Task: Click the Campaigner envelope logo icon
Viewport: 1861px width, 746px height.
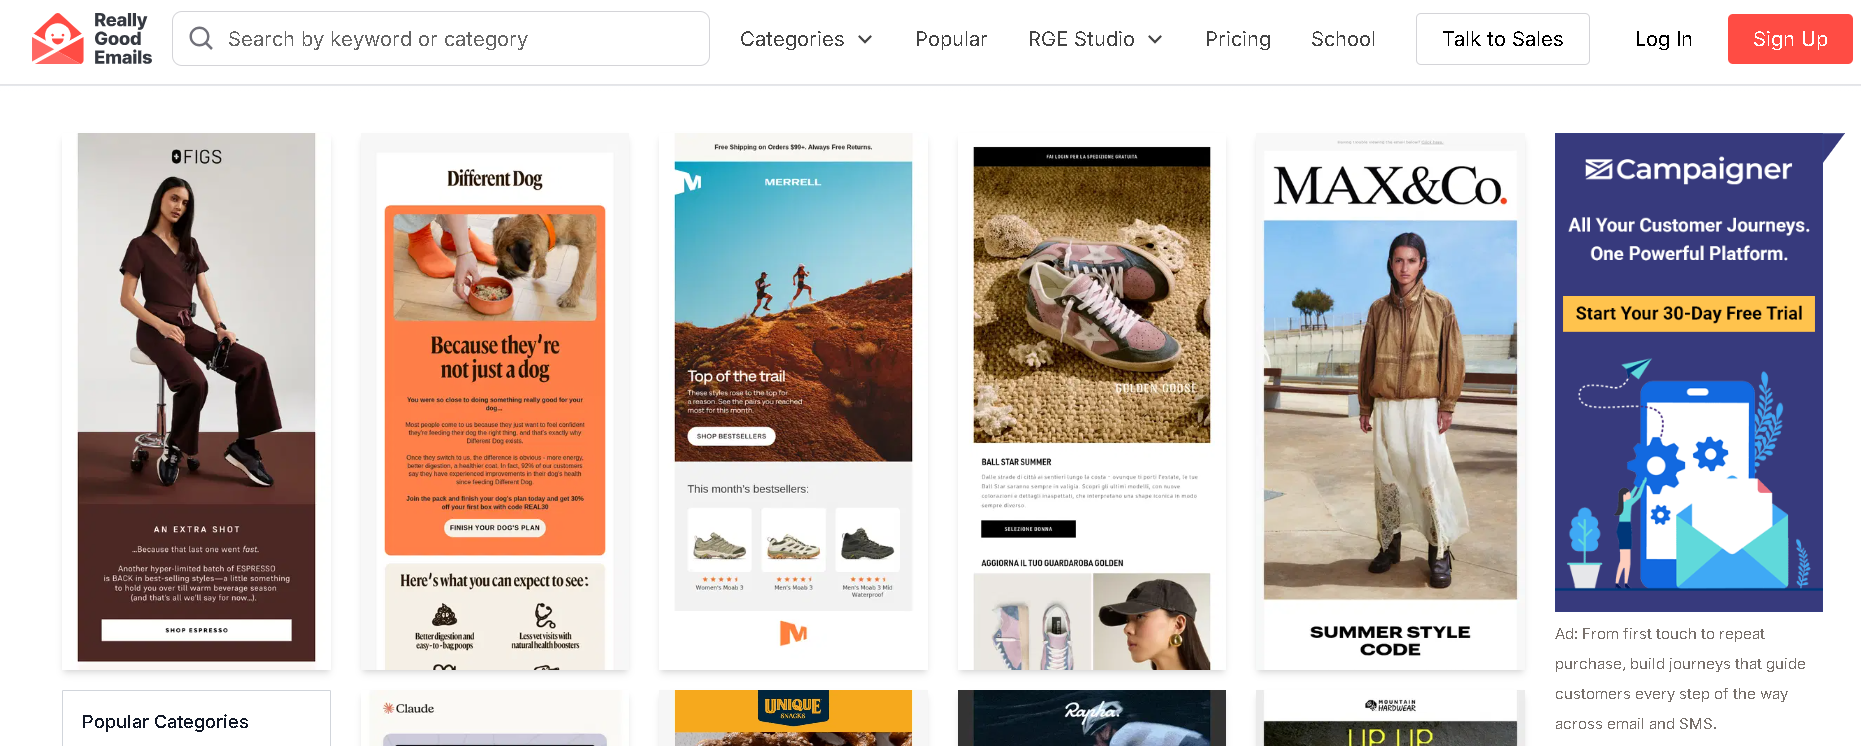Action: point(1599,170)
